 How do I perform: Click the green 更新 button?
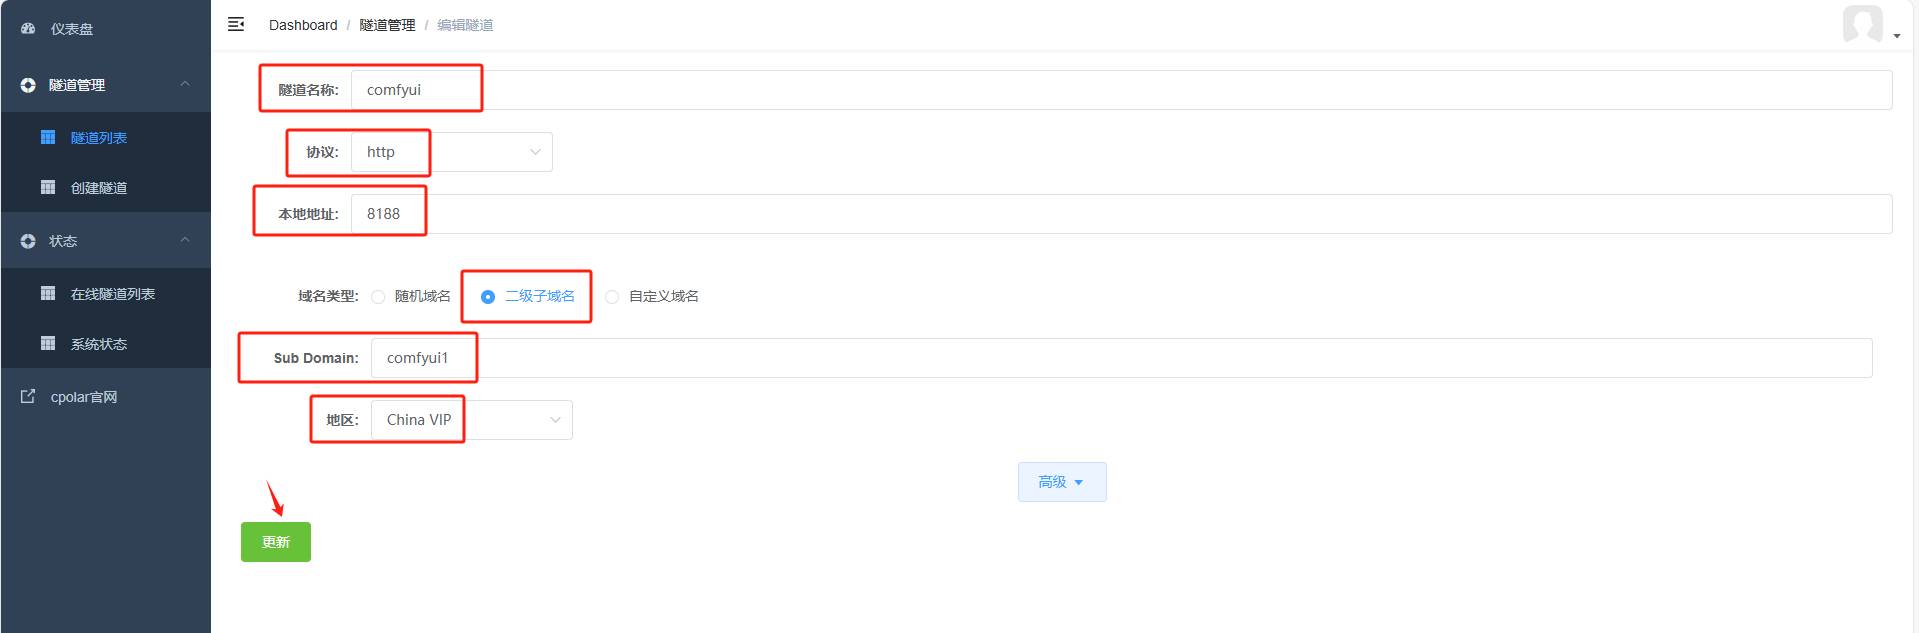276,542
